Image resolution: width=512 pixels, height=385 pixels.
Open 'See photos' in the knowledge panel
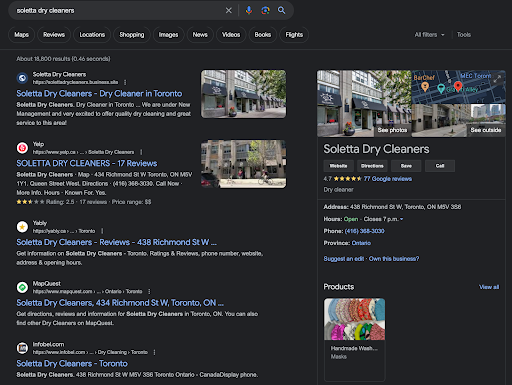coord(392,130)
